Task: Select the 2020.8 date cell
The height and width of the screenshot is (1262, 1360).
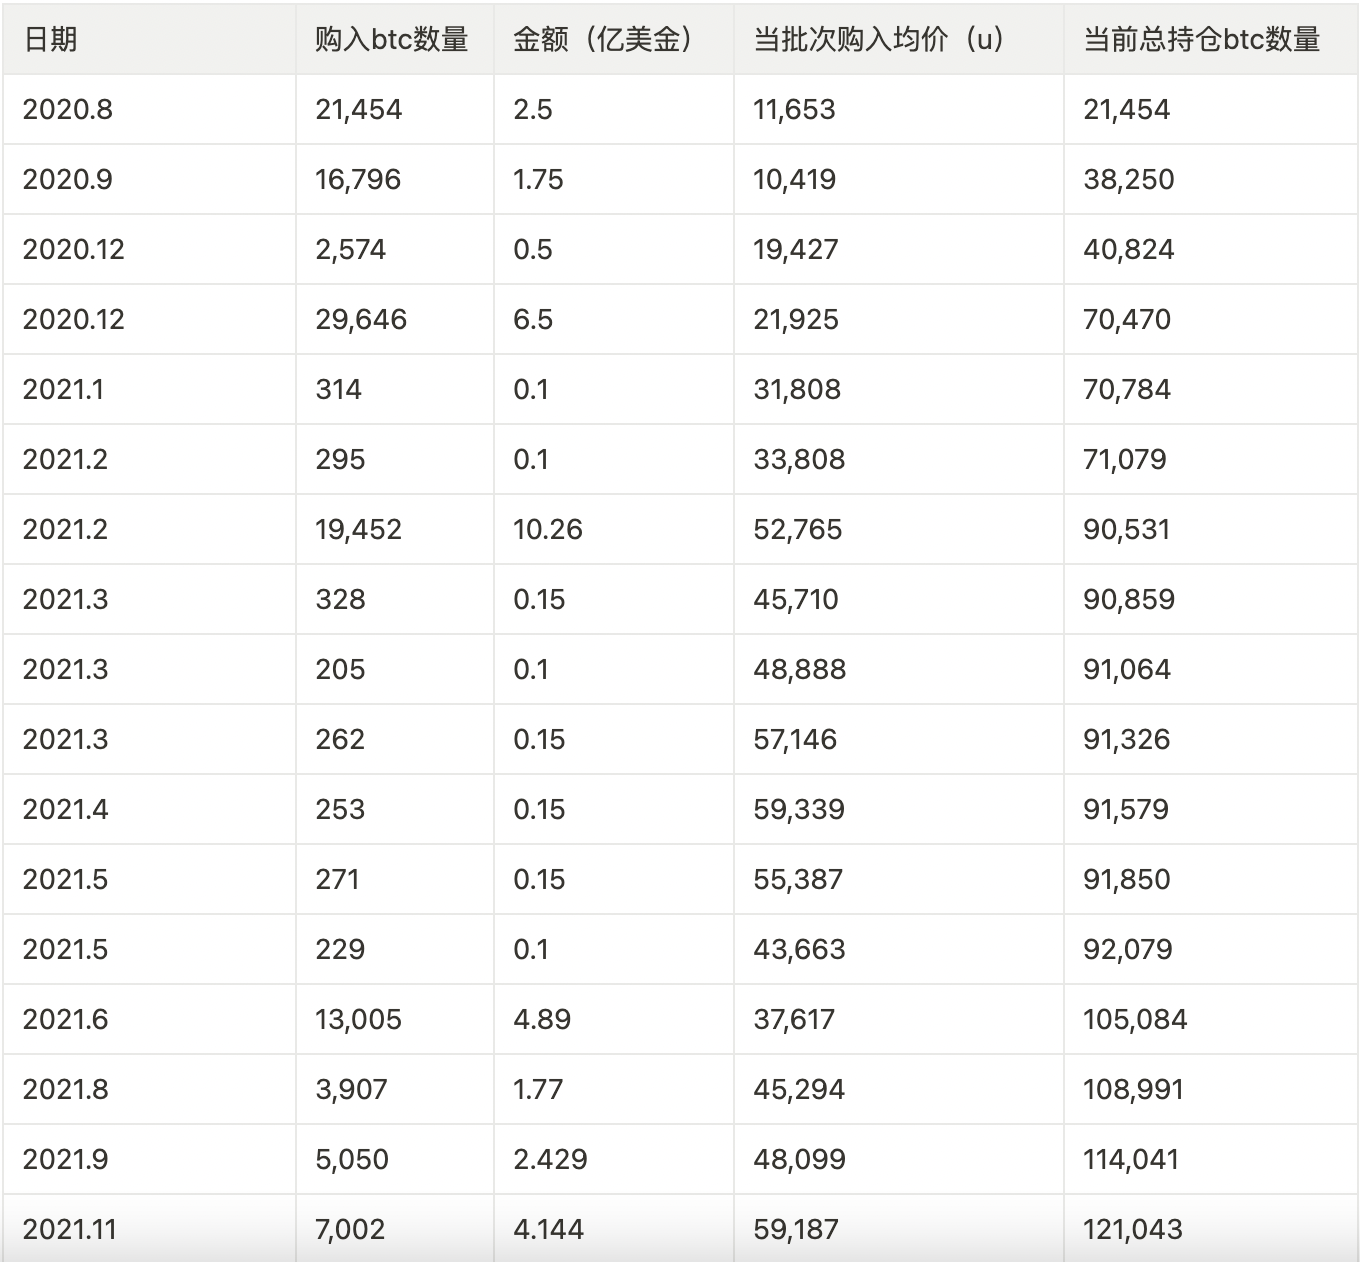Action: pos(68,109)
